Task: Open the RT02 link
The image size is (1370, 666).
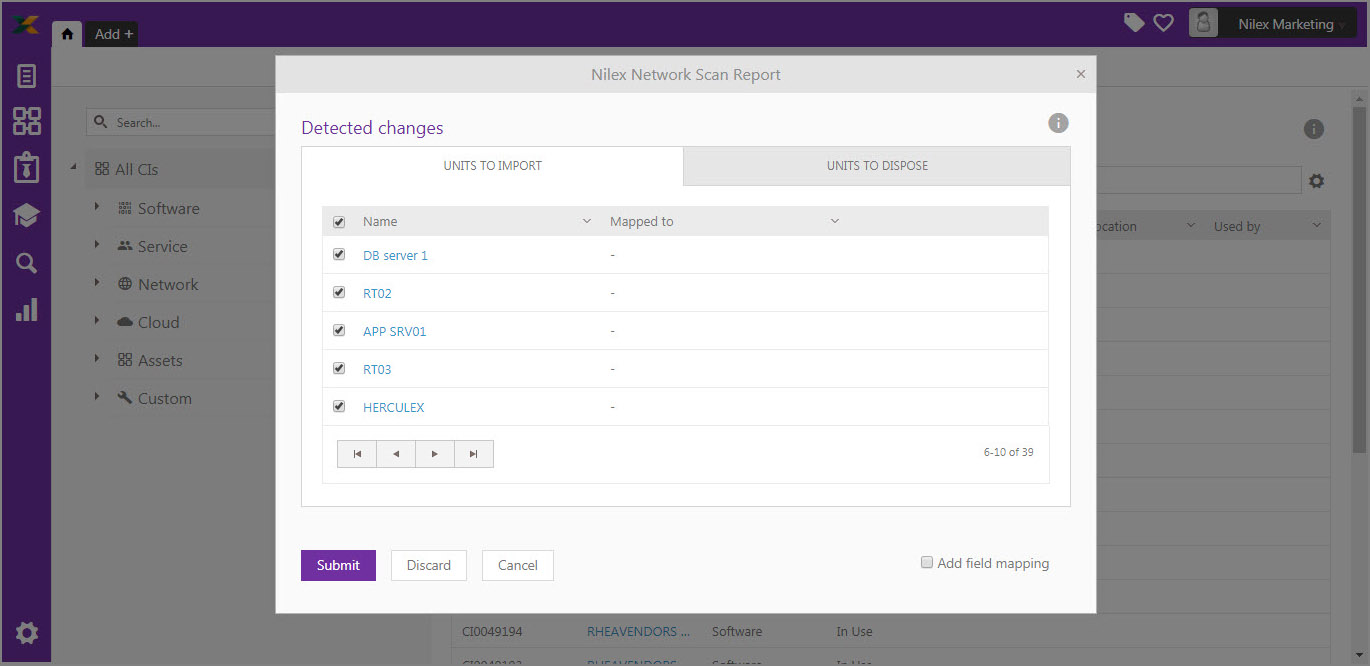Action: [x=377, y=294]
